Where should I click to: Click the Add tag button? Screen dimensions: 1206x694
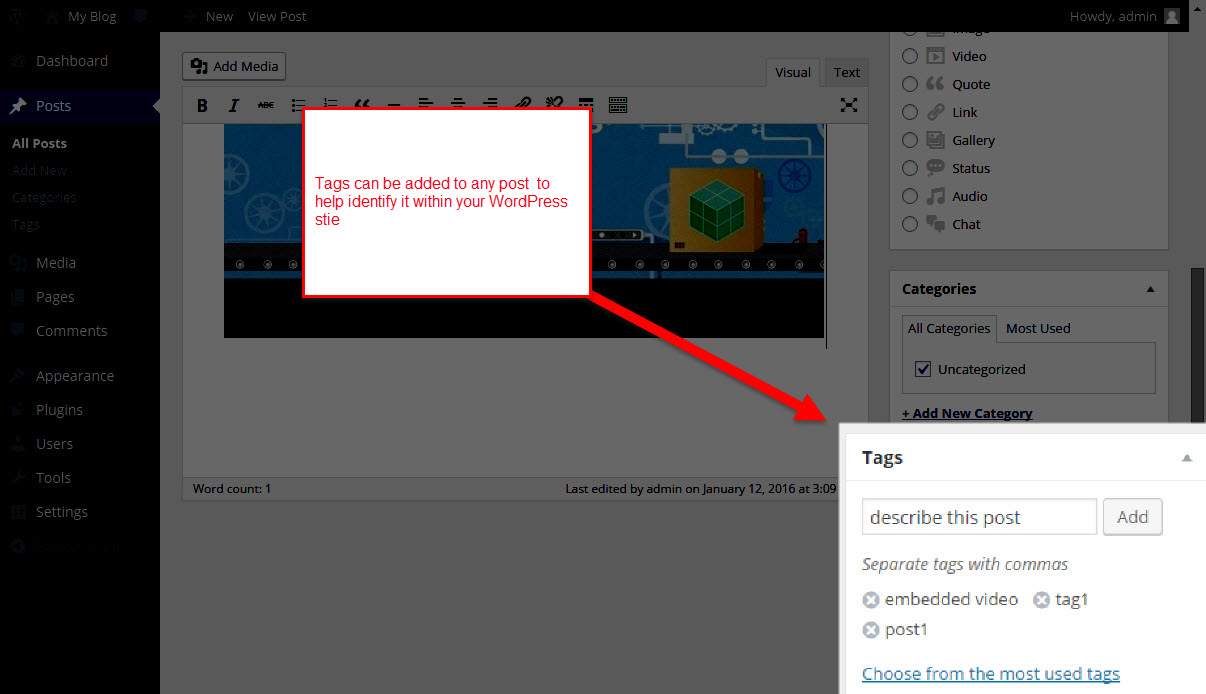[1132, 517]
